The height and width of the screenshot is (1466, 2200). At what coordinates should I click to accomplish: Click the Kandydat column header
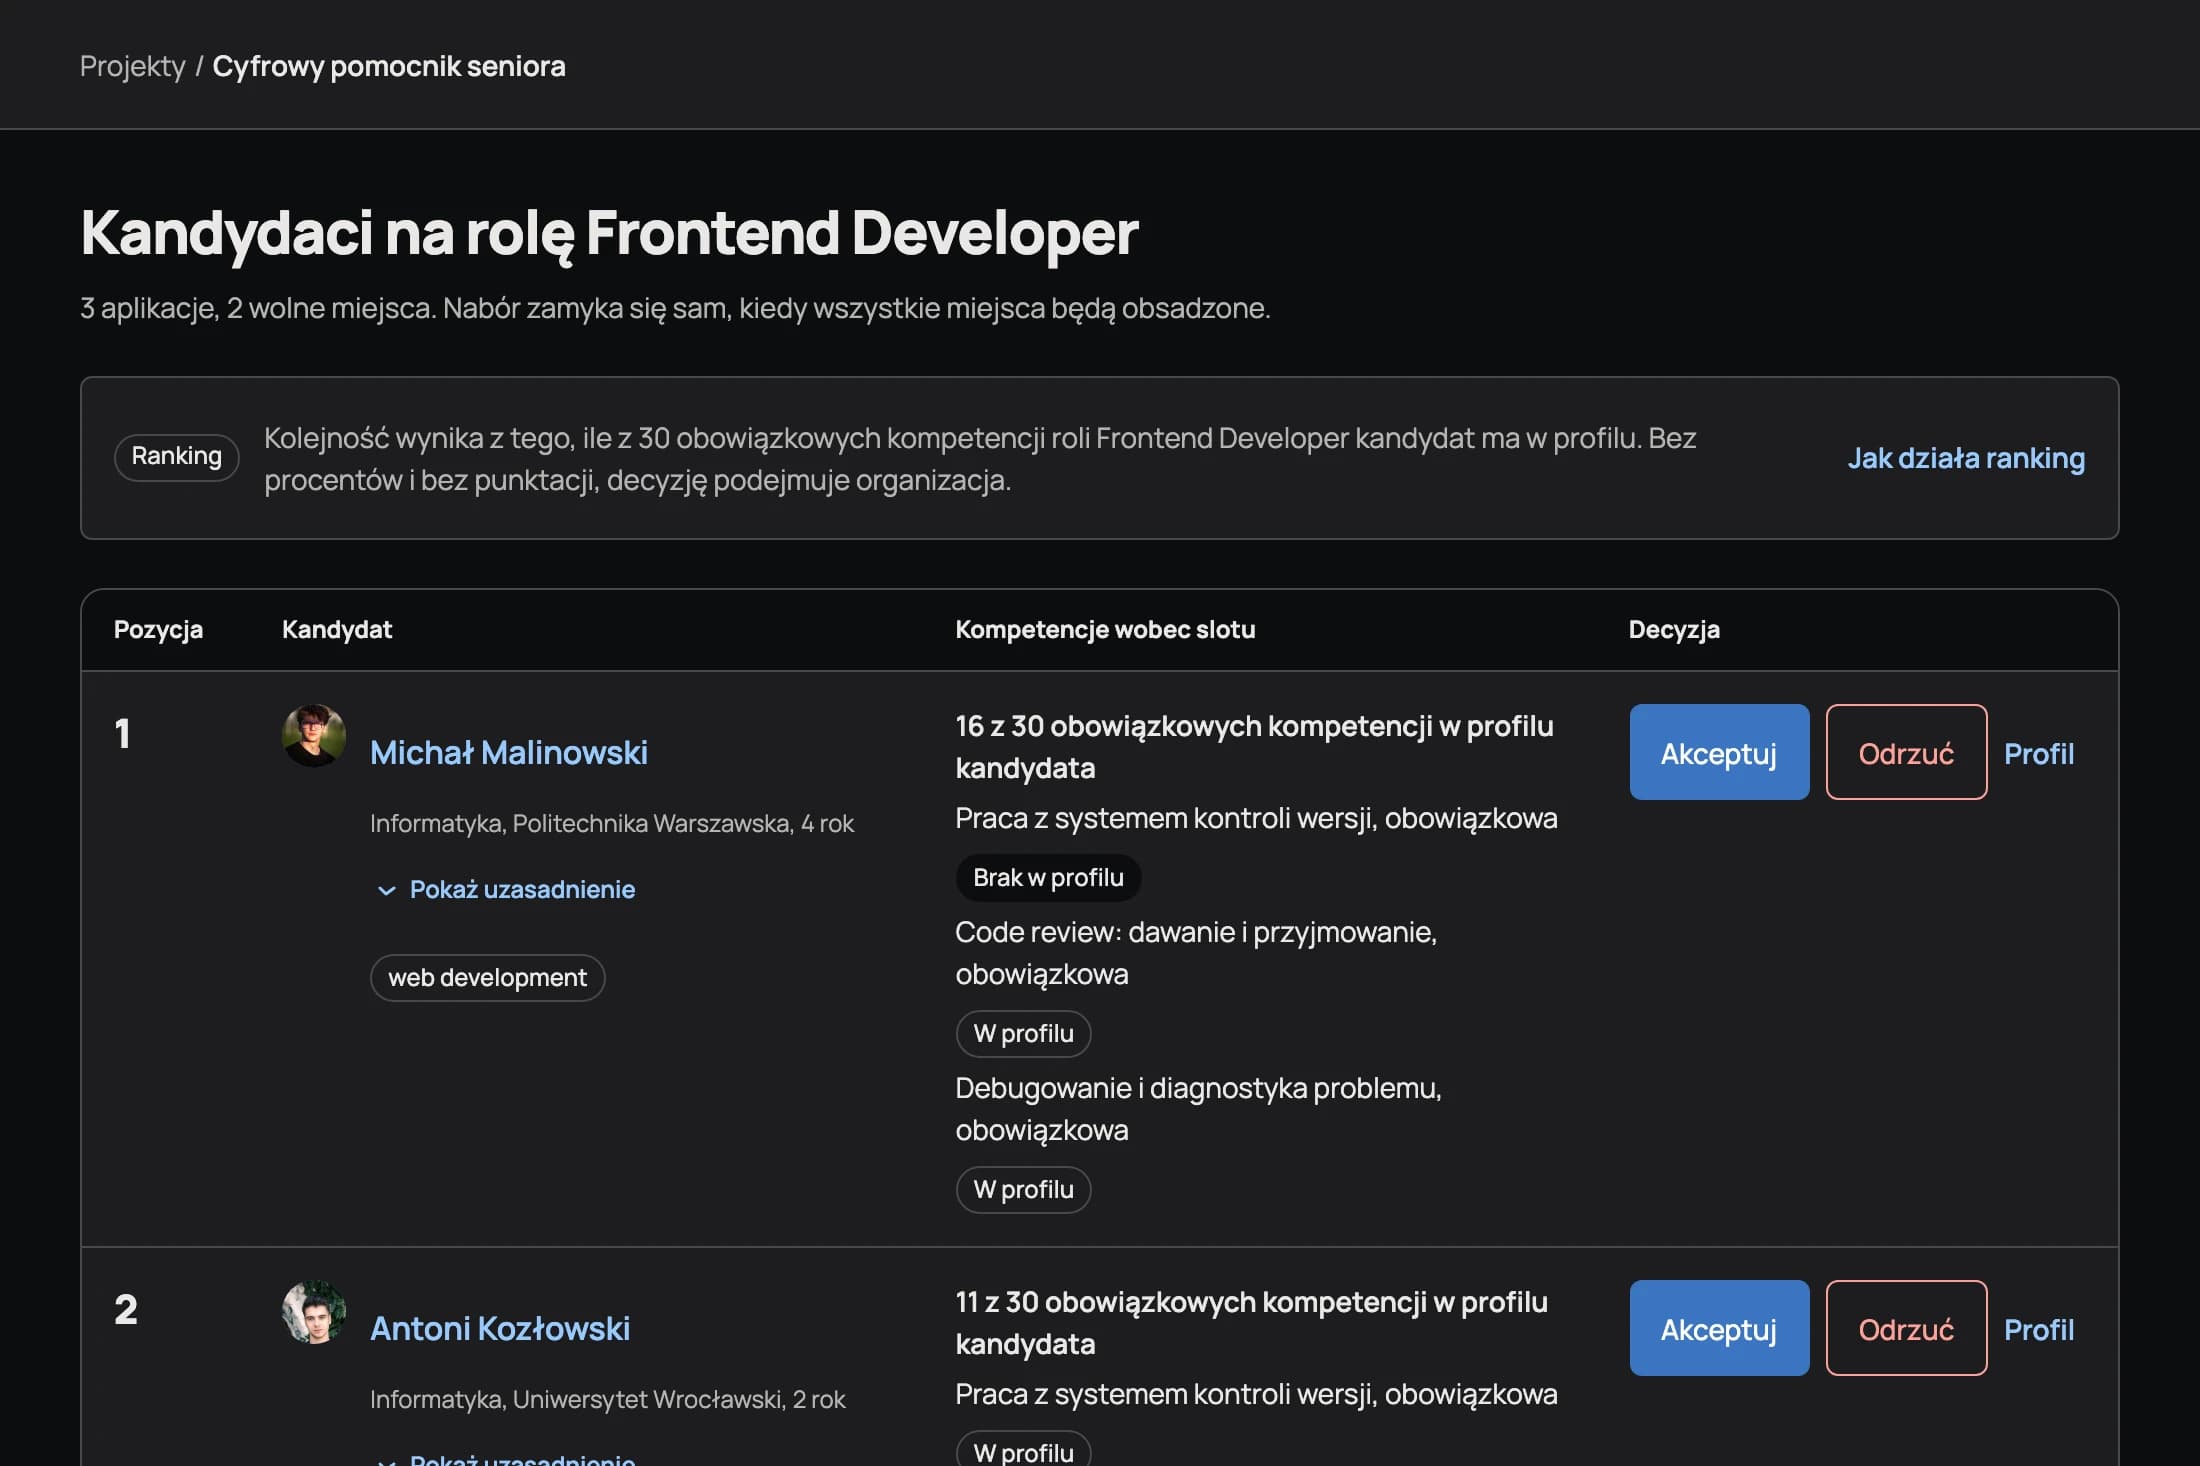click(337, 629)
